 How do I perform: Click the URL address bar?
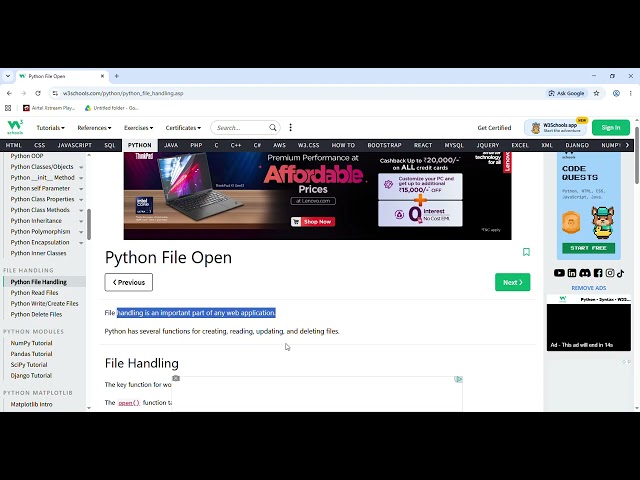(x=302, y=93)
